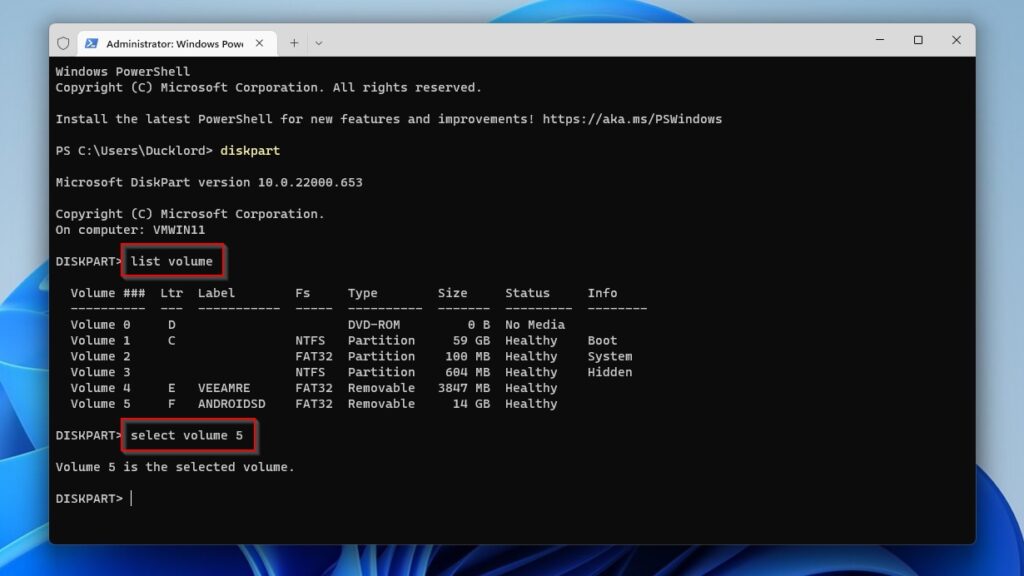Click the 'Volume 0' DVD-ROM row entry
Image resolution: width=1024 pixels, height=576 pixels.
pyautogui.click(x=100, y=325)
